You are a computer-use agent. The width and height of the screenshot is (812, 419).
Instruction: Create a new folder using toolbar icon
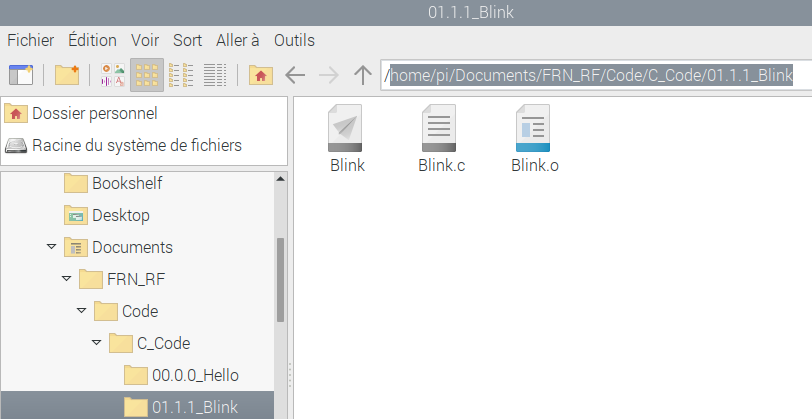[x=67, y=75]
